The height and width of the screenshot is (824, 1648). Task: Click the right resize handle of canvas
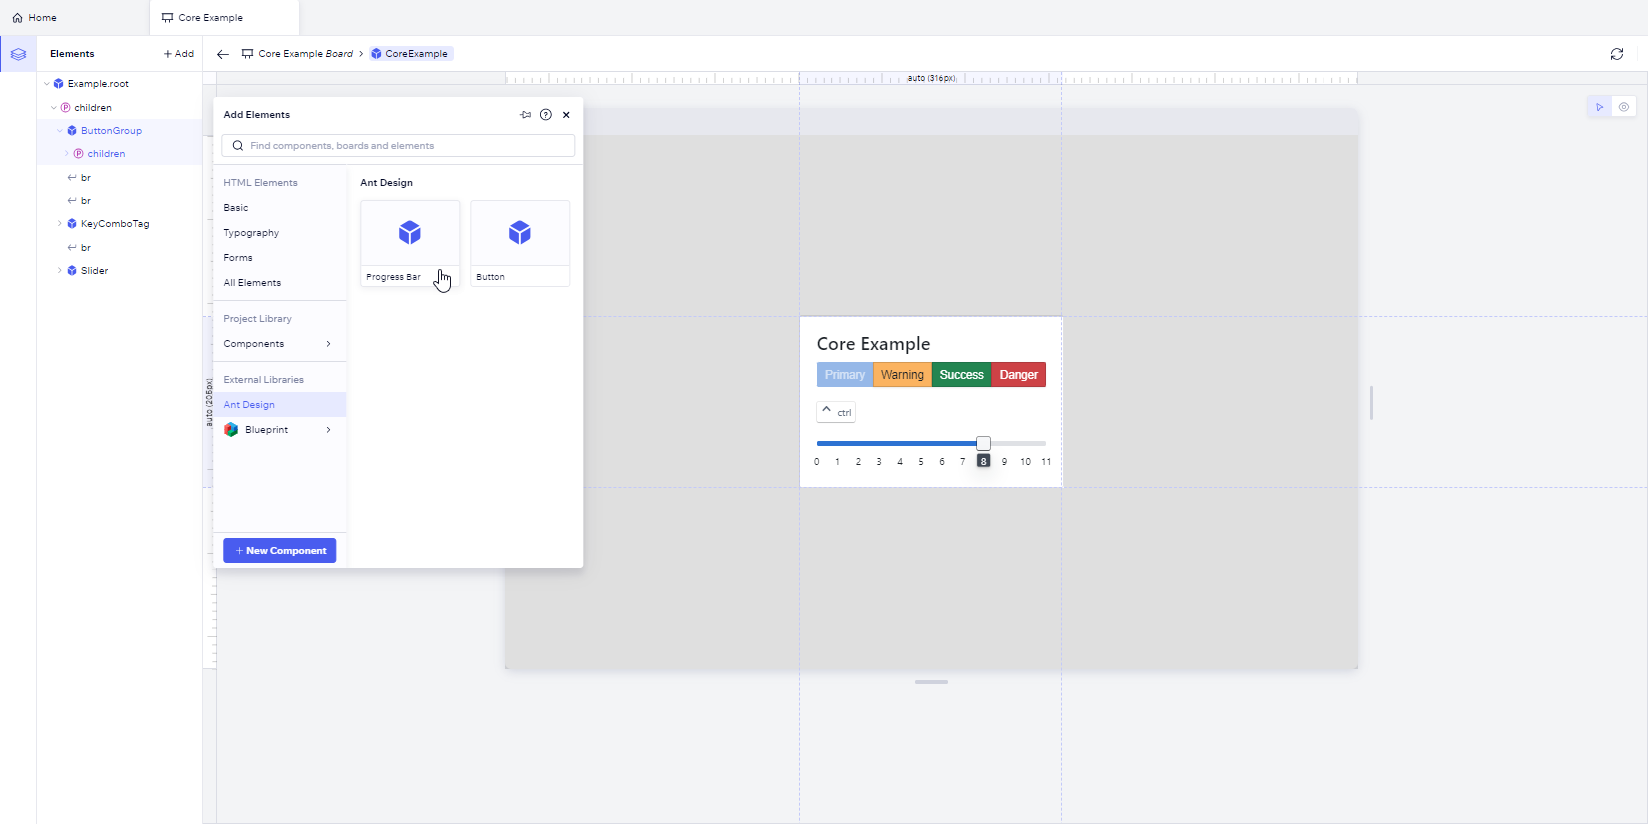click(1371, 403)
